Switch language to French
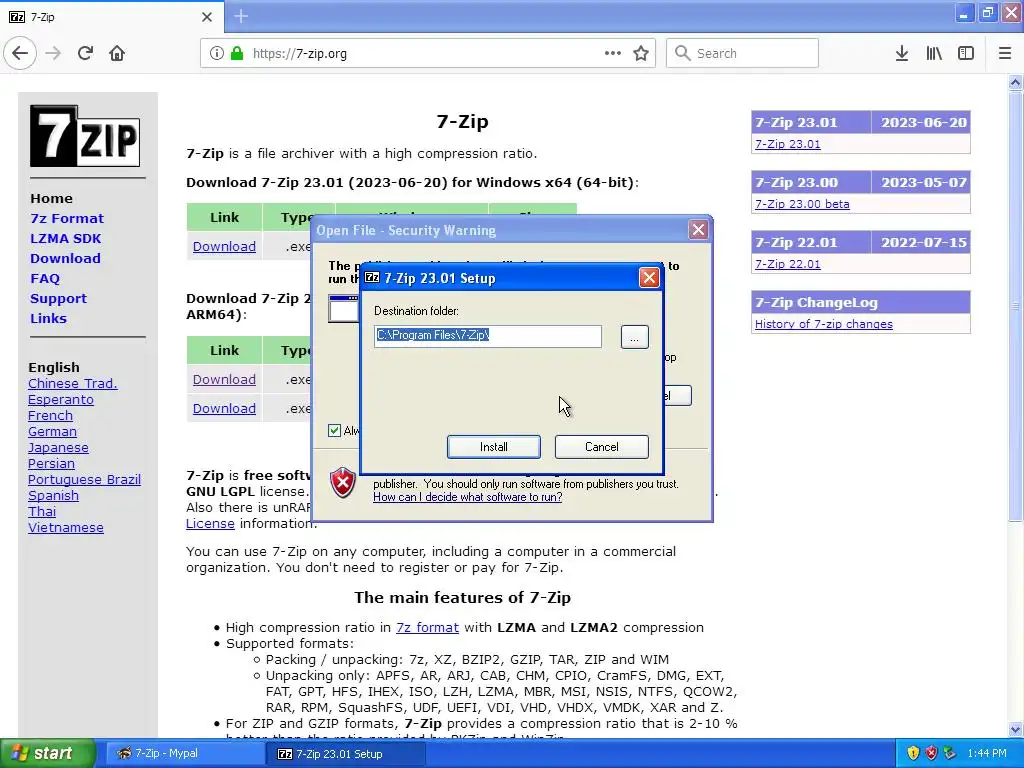This screenshot has height=768, width=1024. [50, 415]
